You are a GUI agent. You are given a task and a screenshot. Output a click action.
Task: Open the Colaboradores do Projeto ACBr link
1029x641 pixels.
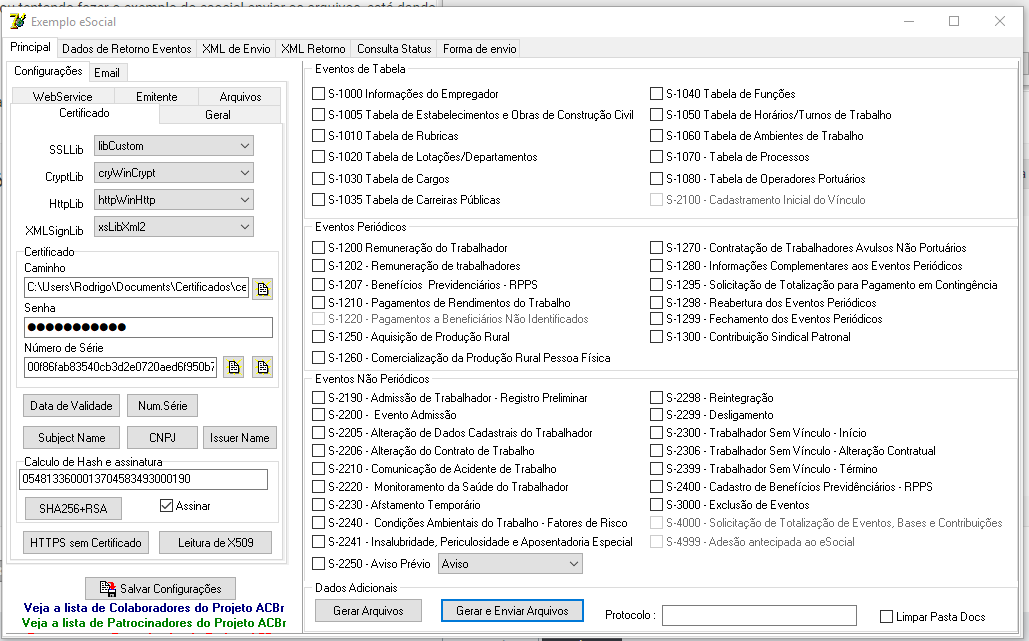point(154,608)
